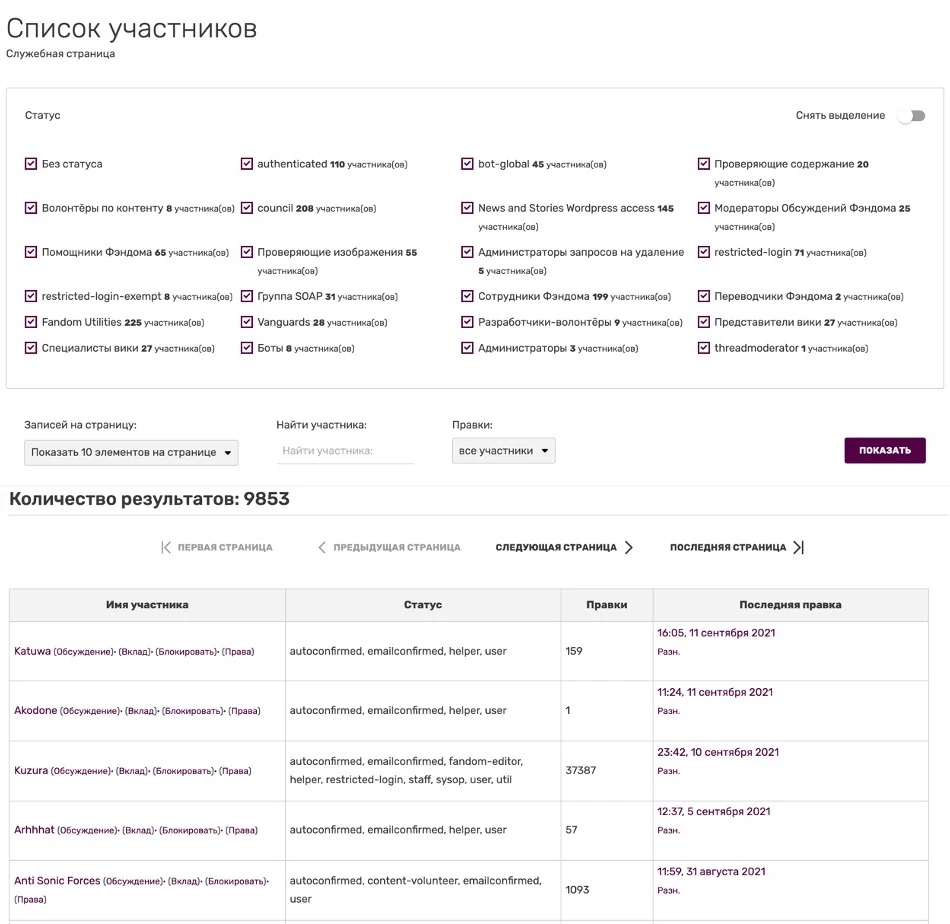Uncheck the 'Боты' checkbox

[247, 349]
